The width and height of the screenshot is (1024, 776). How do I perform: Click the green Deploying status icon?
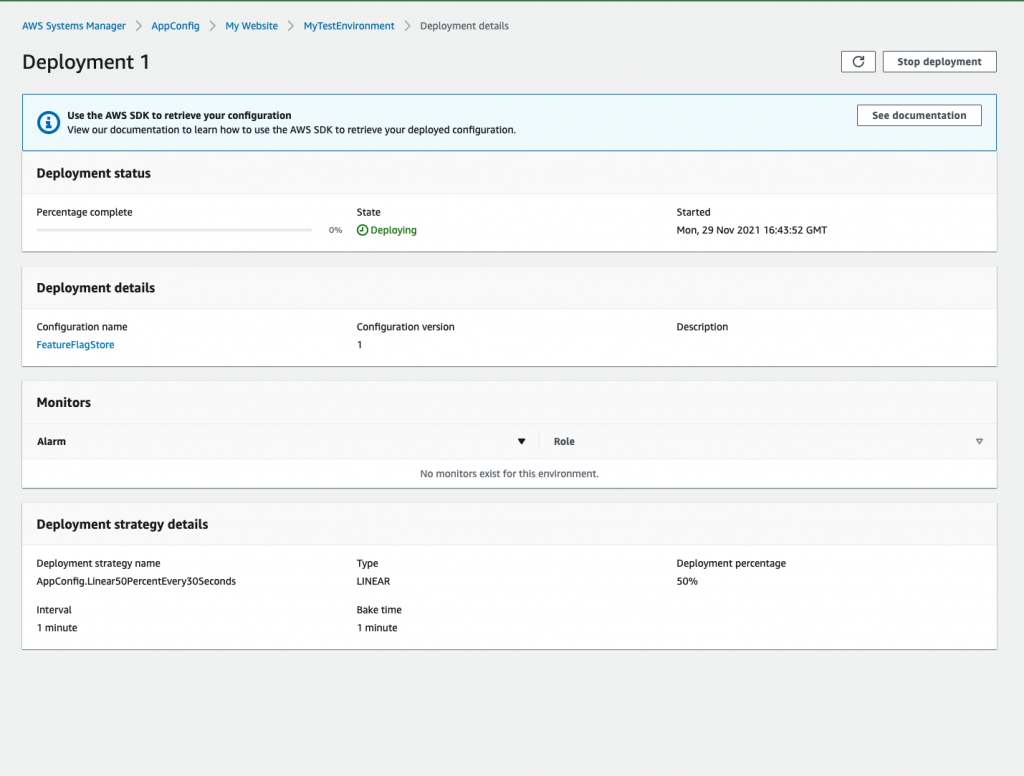364,230
